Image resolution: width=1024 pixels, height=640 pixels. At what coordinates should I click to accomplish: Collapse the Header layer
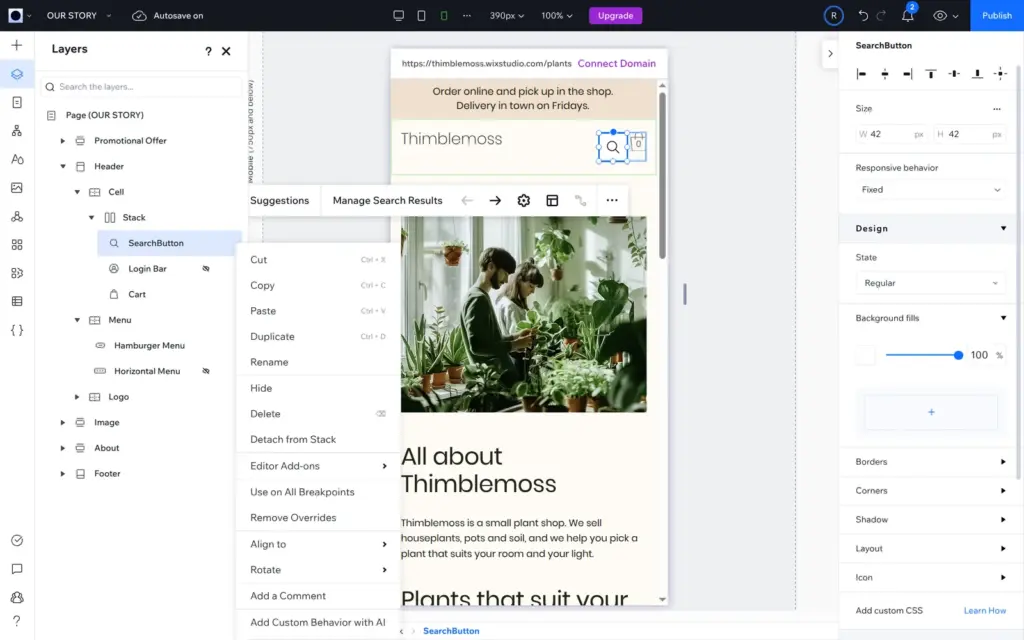(x=63, y=167)
